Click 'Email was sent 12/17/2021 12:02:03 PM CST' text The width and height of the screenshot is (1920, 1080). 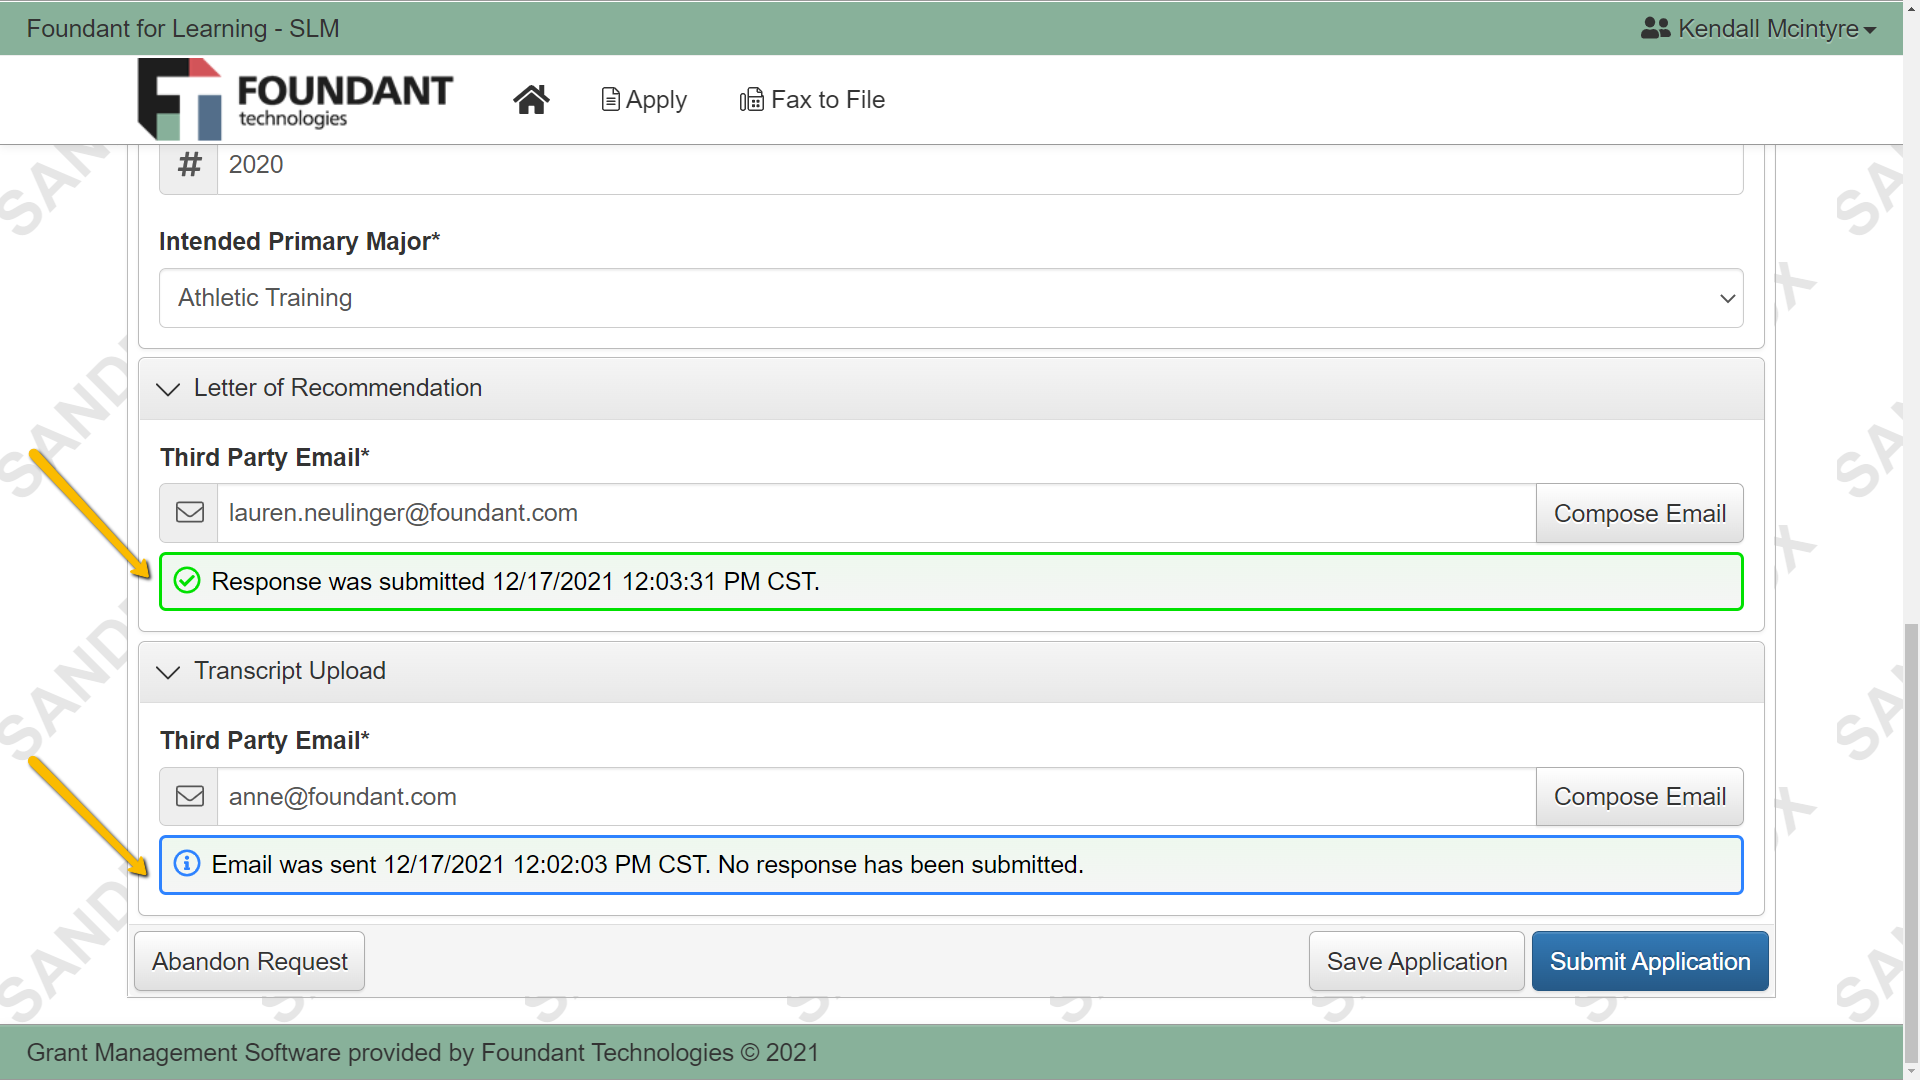(460, 864)
